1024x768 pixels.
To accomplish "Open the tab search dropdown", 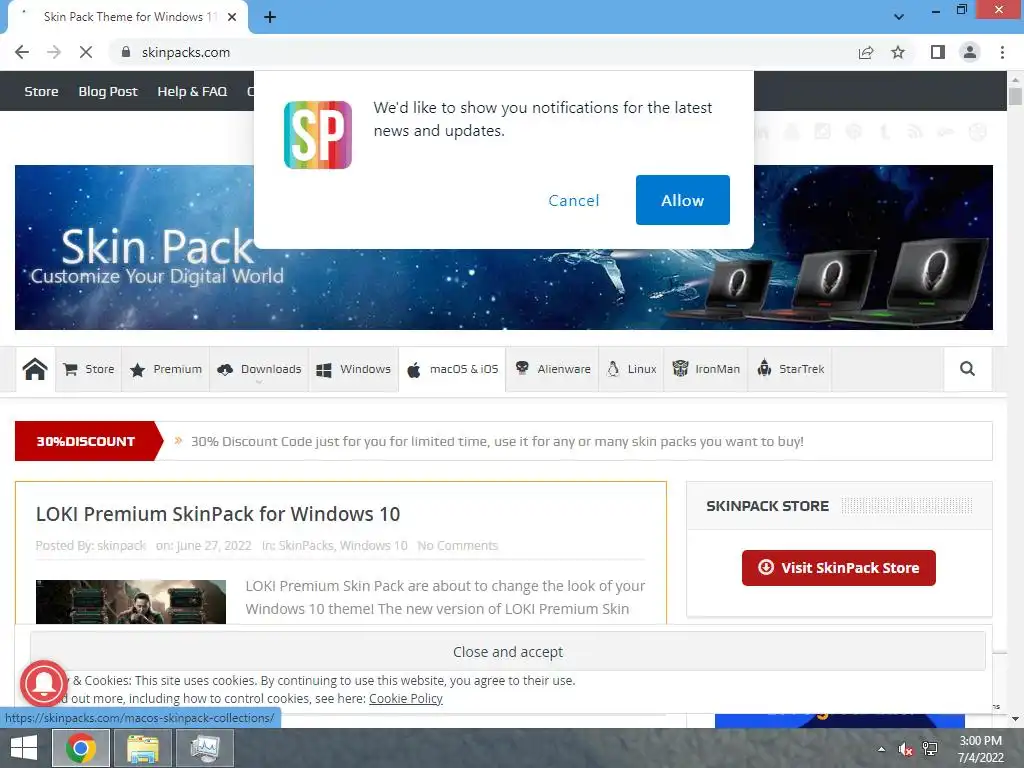I will pyautogui.click(x=899, y=17).
